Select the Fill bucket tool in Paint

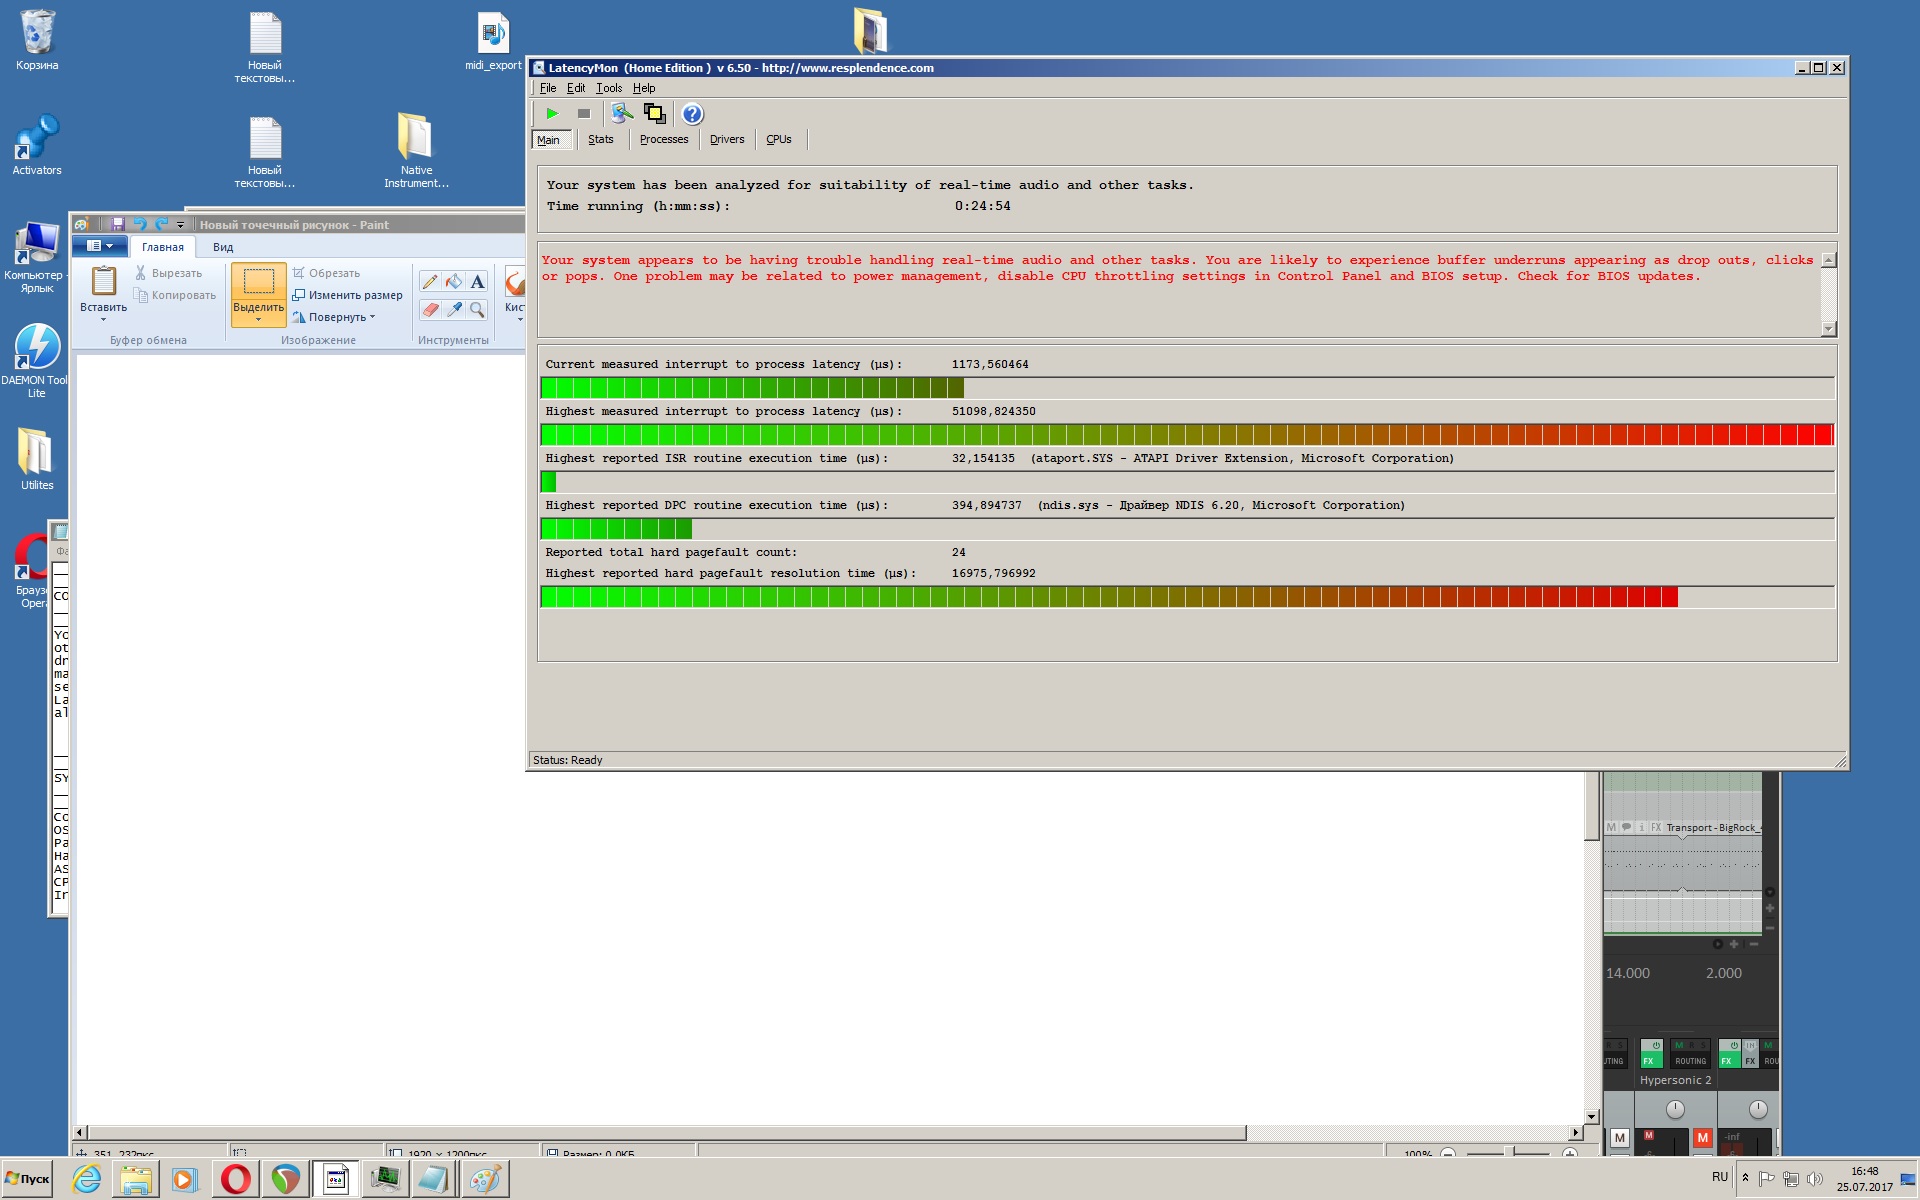pyautogui.click(x=454, y=282)
